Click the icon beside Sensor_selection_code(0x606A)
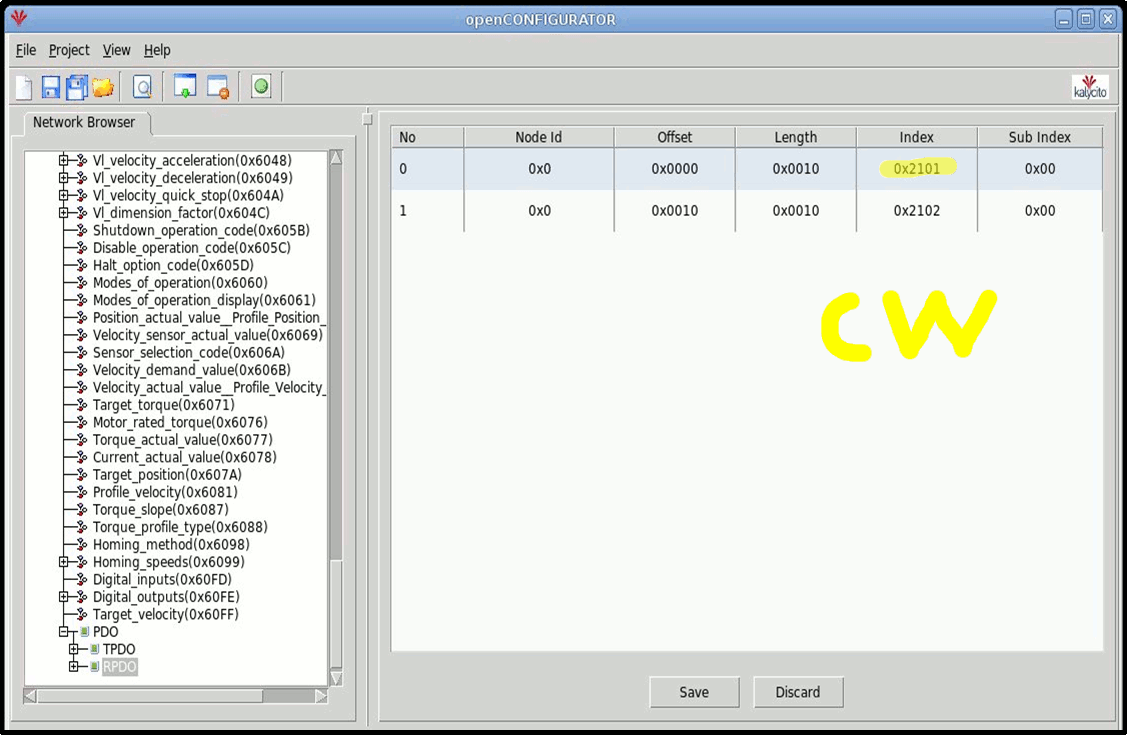This screenshot has width=1127, height=735. pyautogui.click(x=81, y=353)
